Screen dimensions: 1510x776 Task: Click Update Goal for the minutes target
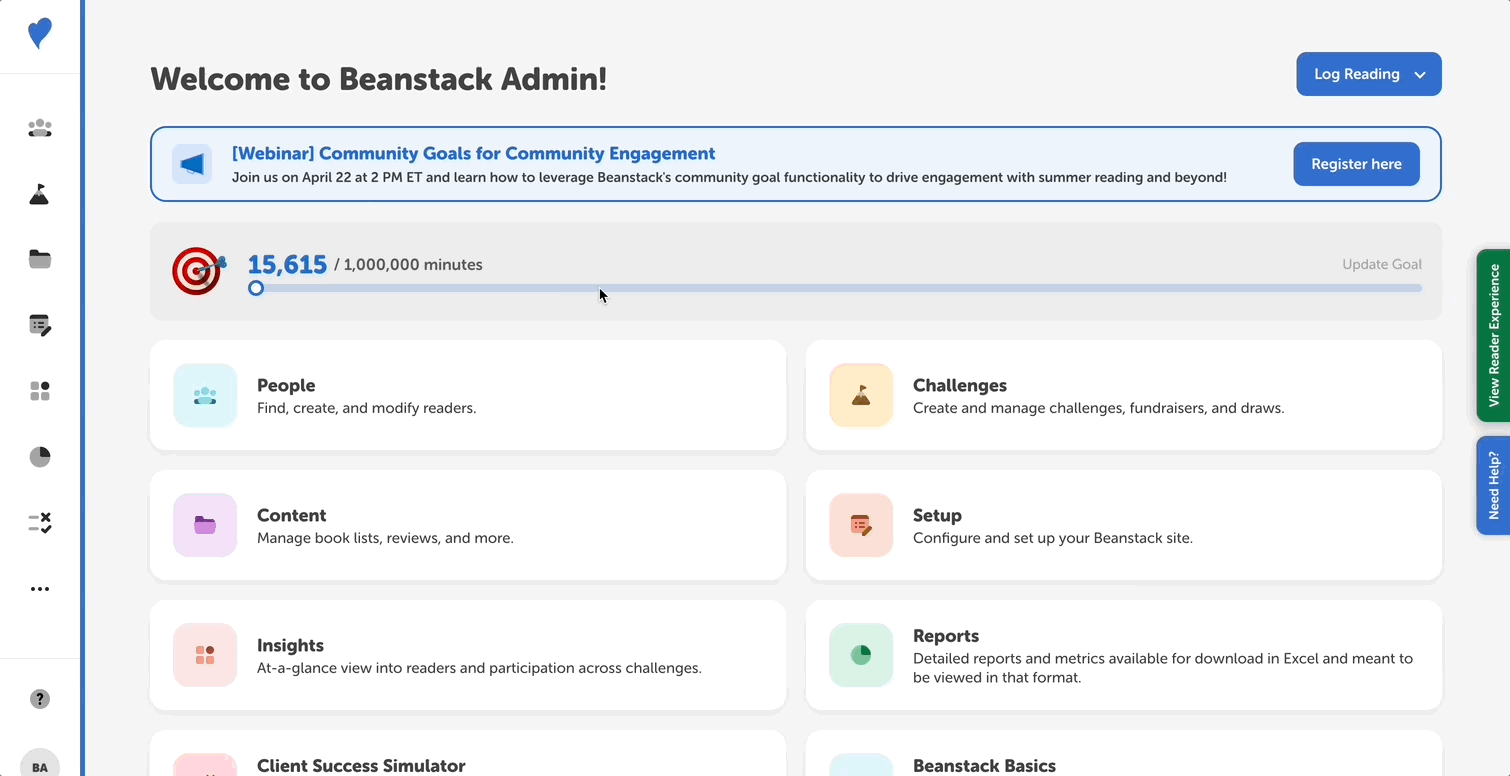(x=1382, y=264)
